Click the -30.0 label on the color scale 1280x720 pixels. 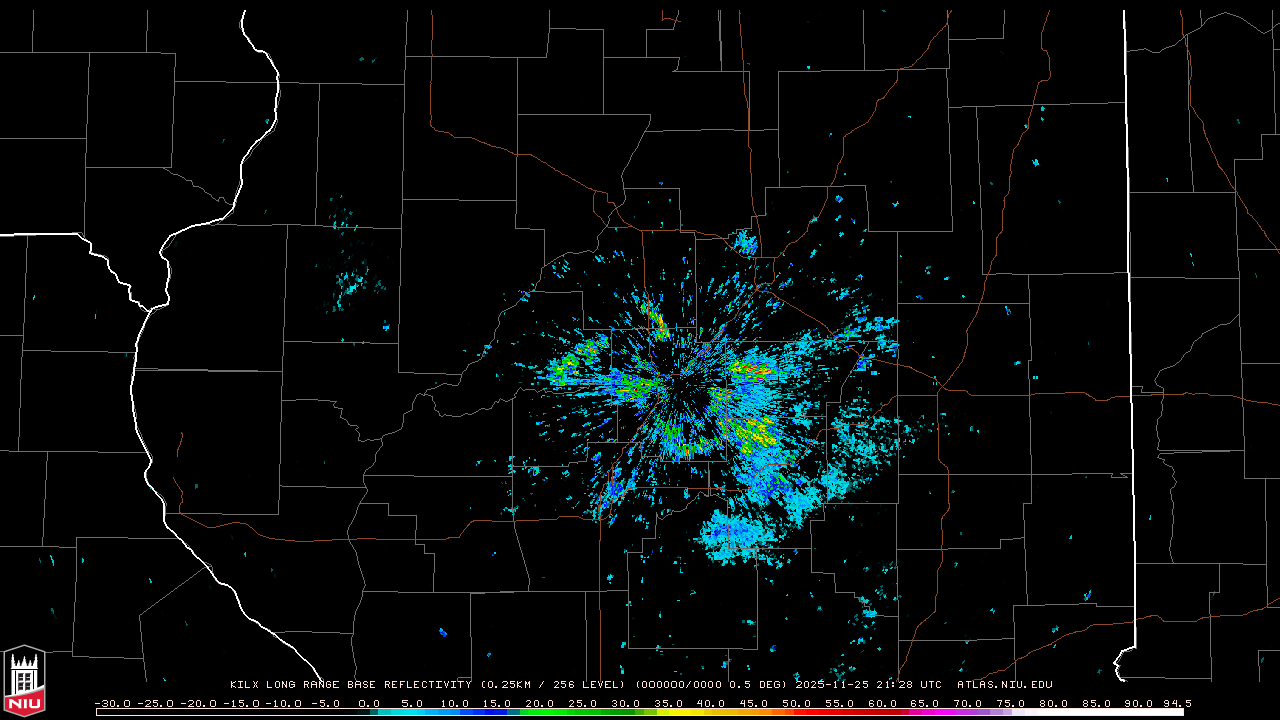112,703
